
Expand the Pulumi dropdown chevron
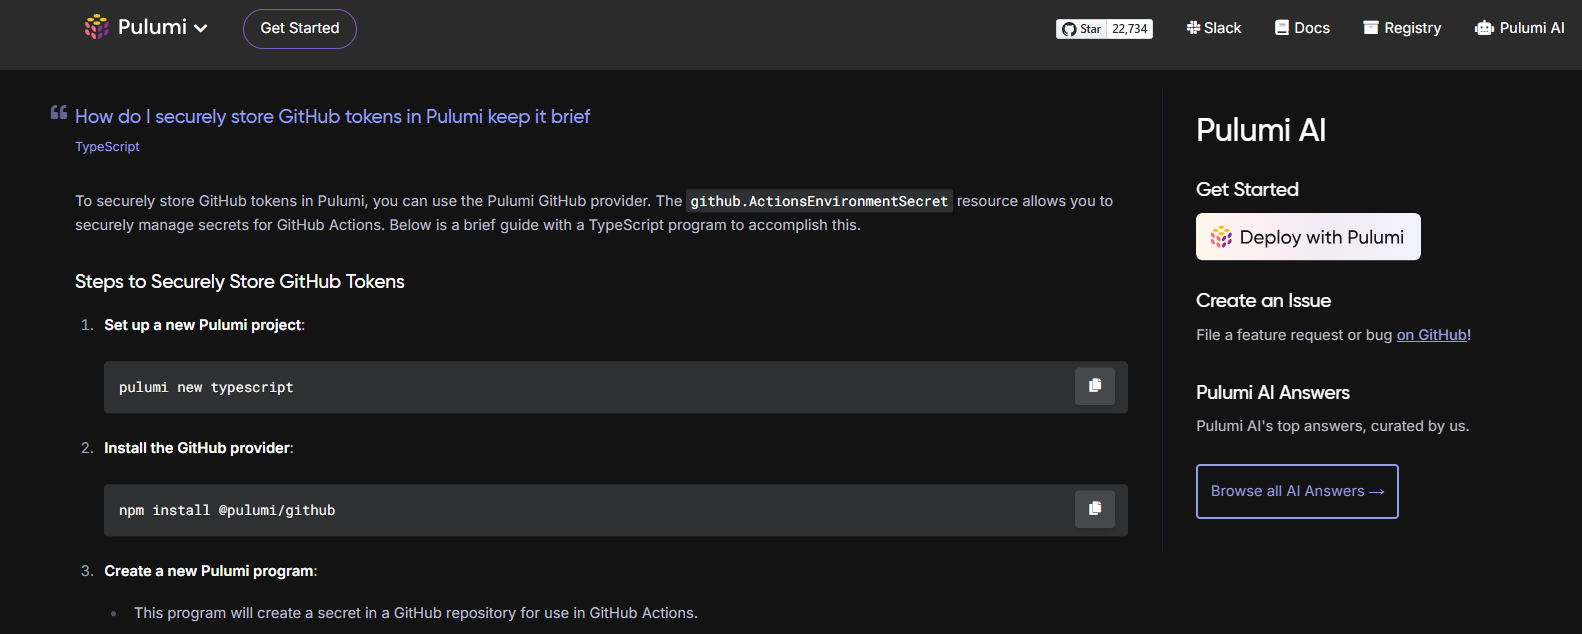(x=201, y=28)
